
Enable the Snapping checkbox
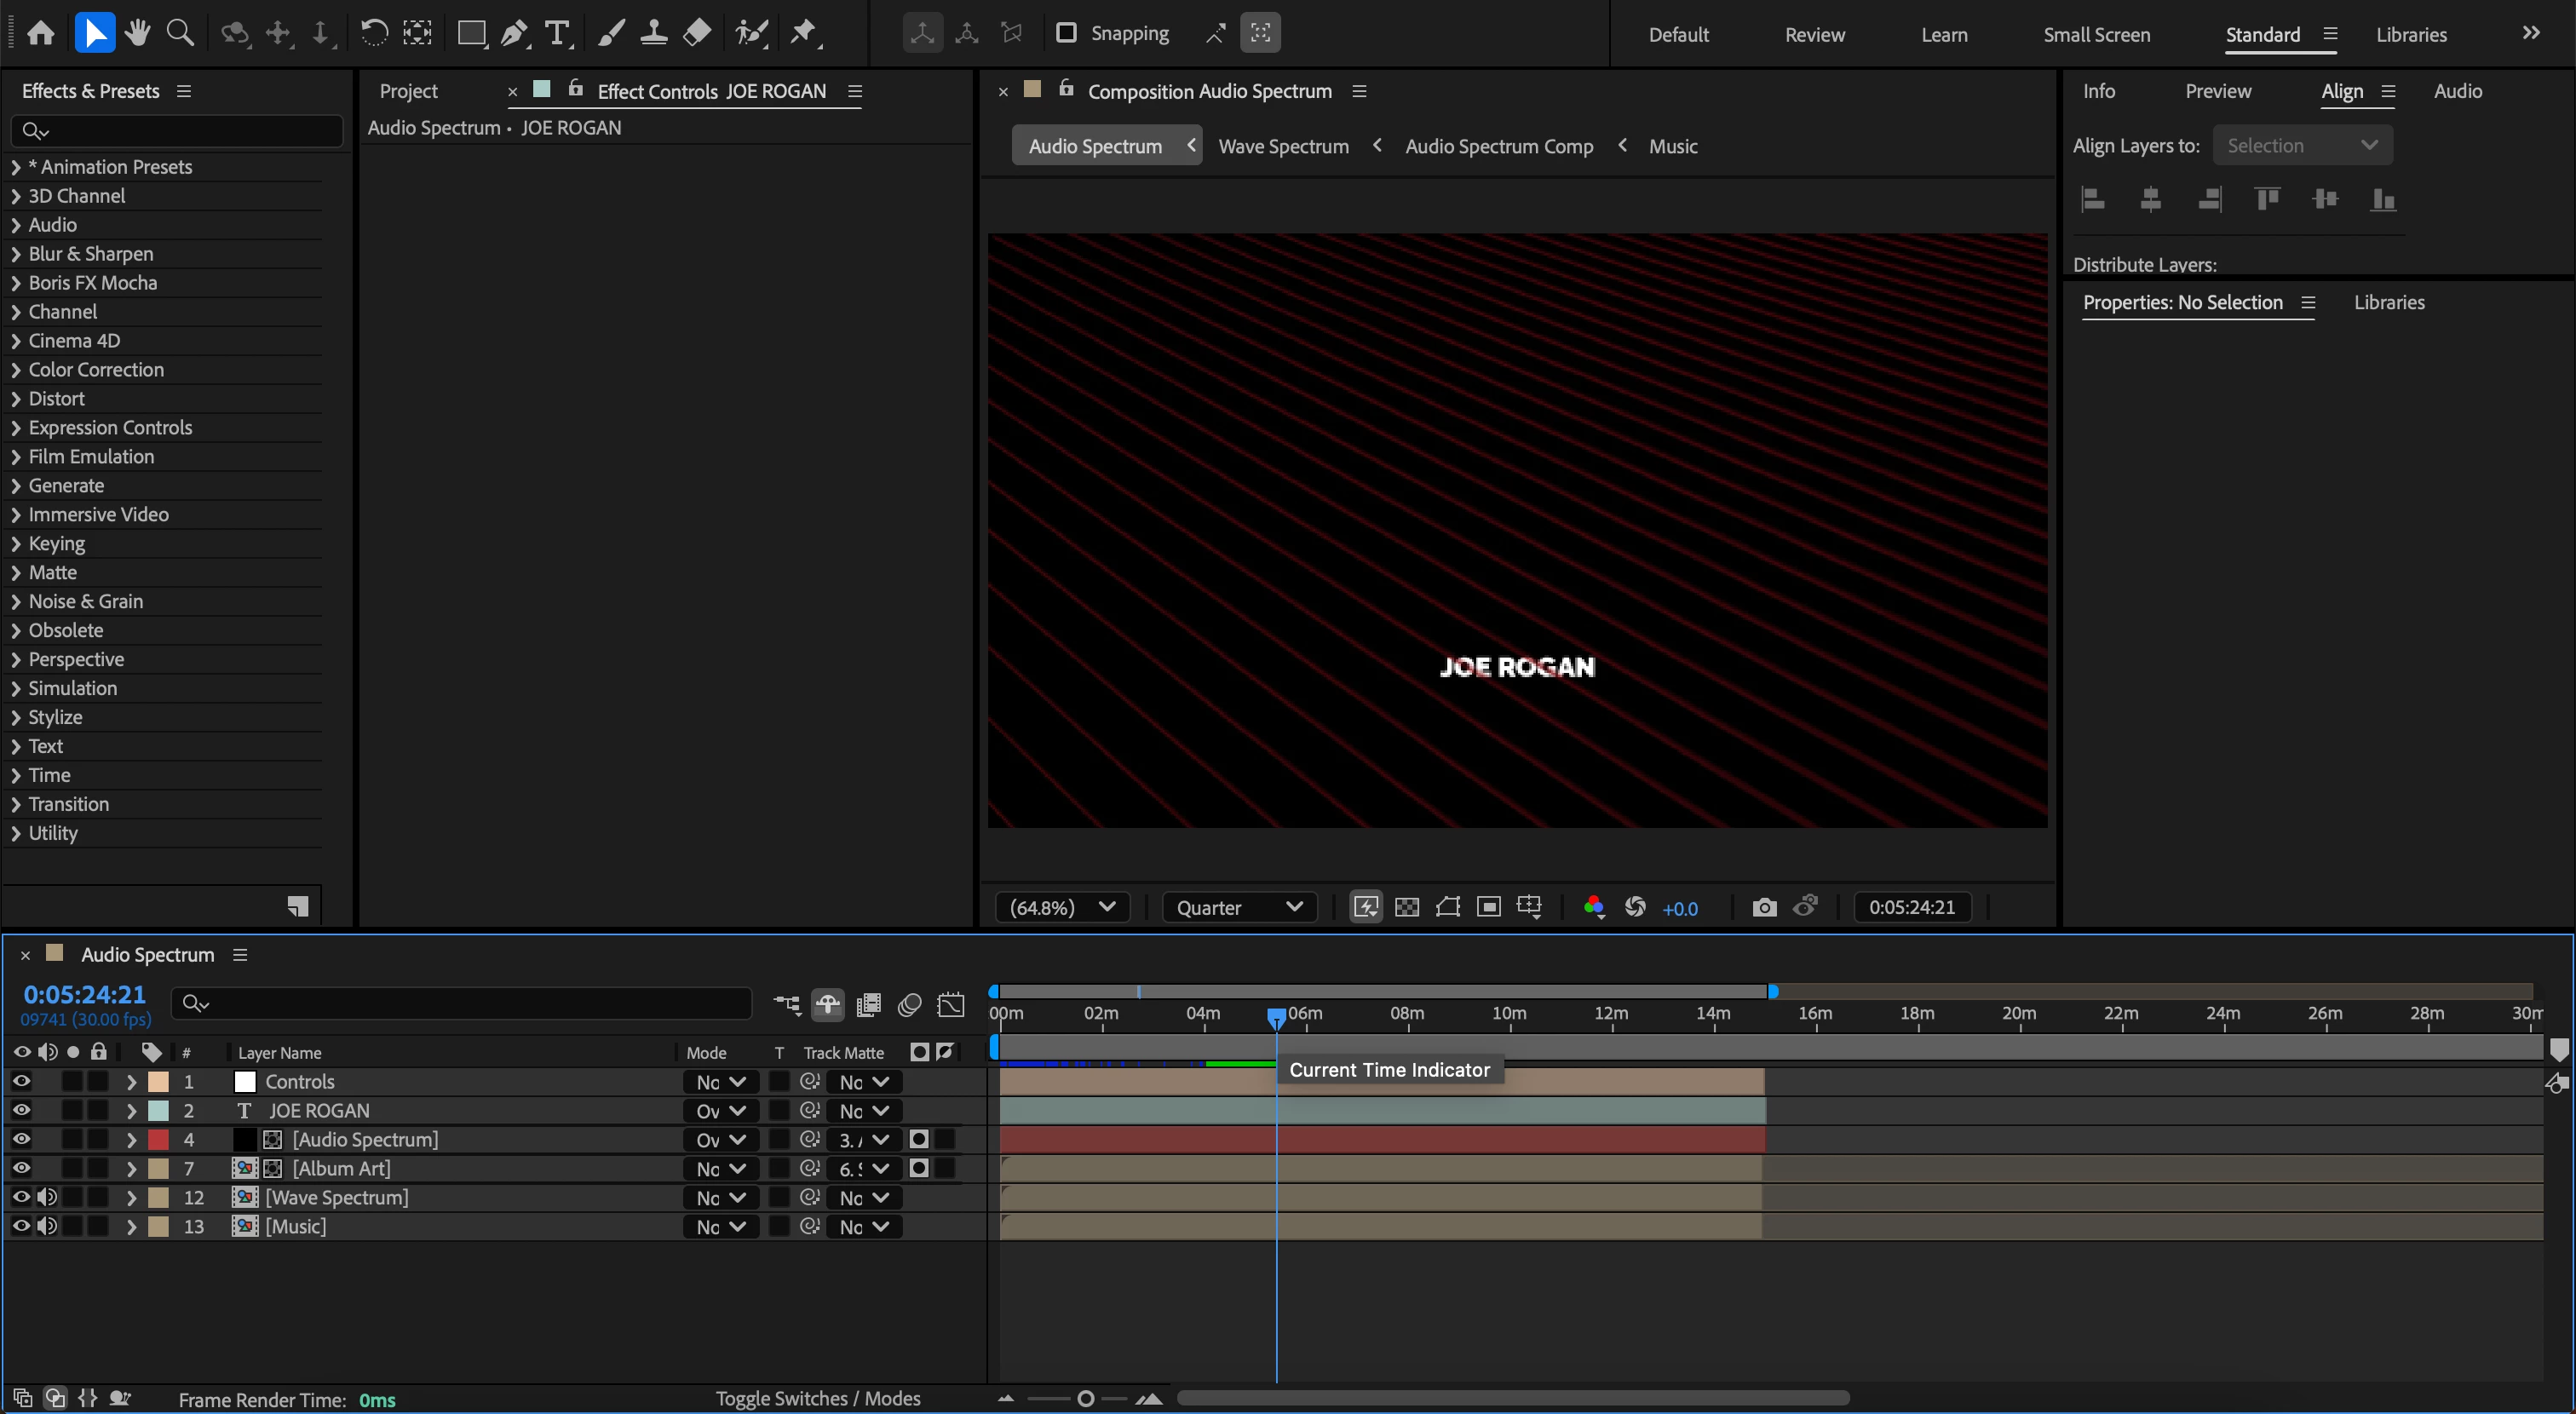click(1066, 33)
